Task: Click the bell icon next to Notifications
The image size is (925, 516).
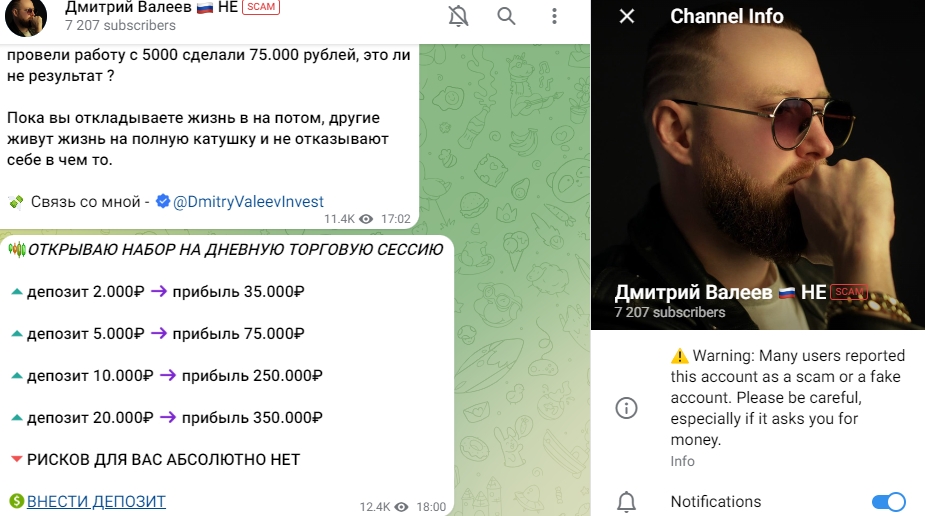Action: (626, 502)
